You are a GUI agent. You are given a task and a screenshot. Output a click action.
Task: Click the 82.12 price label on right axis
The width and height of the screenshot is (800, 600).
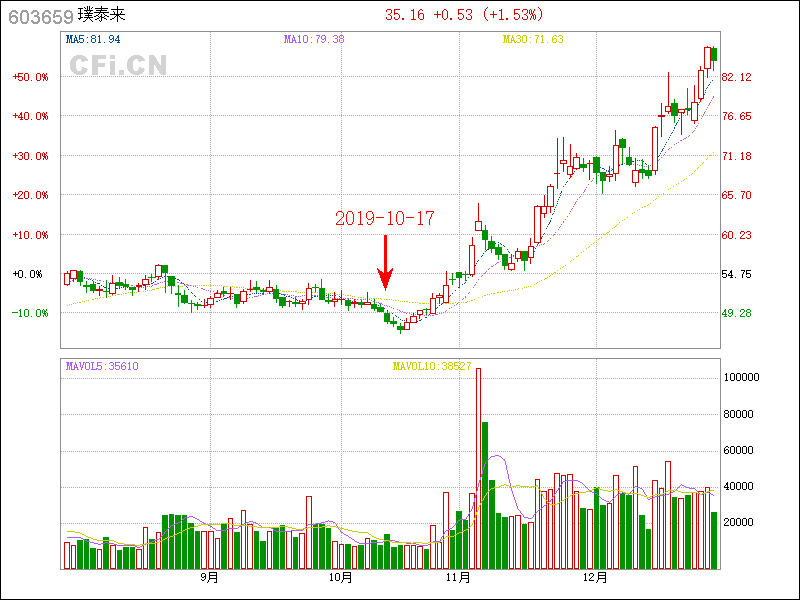coord(737,78)
